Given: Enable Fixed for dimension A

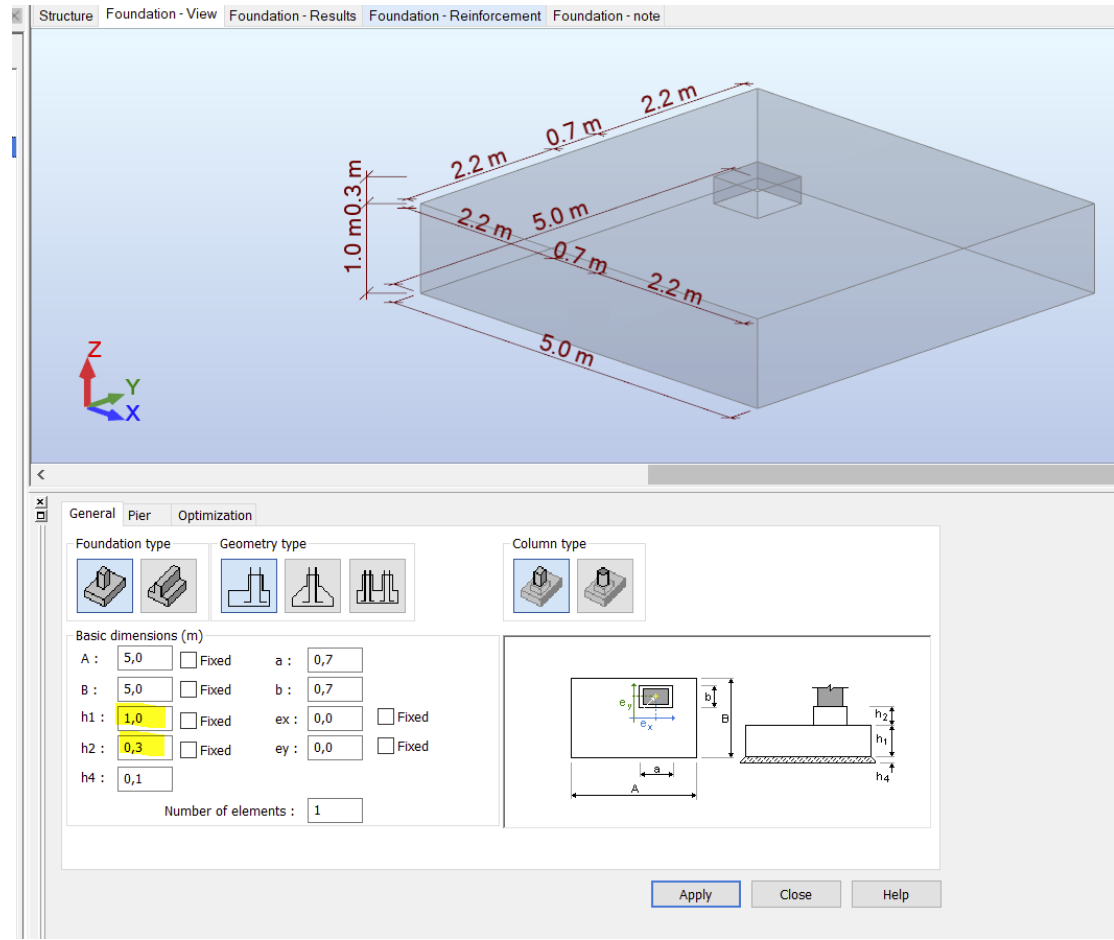Looking at the screenshot, I should point(190,658).
